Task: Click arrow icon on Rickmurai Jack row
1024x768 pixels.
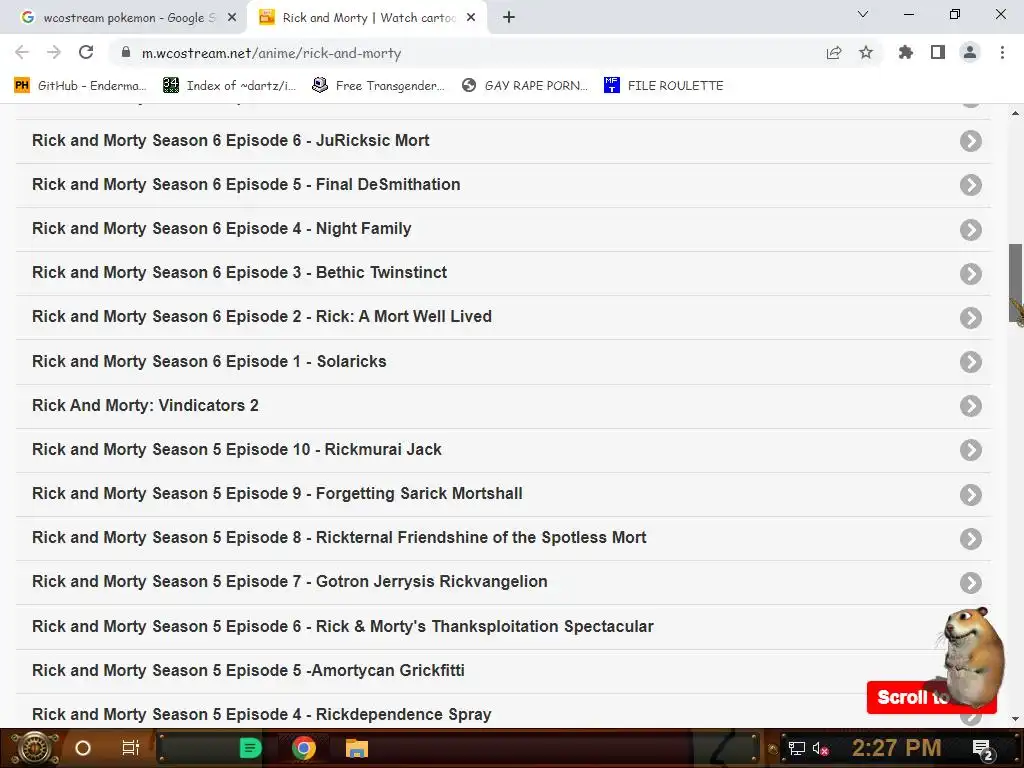Action: (x=970, y=450)
